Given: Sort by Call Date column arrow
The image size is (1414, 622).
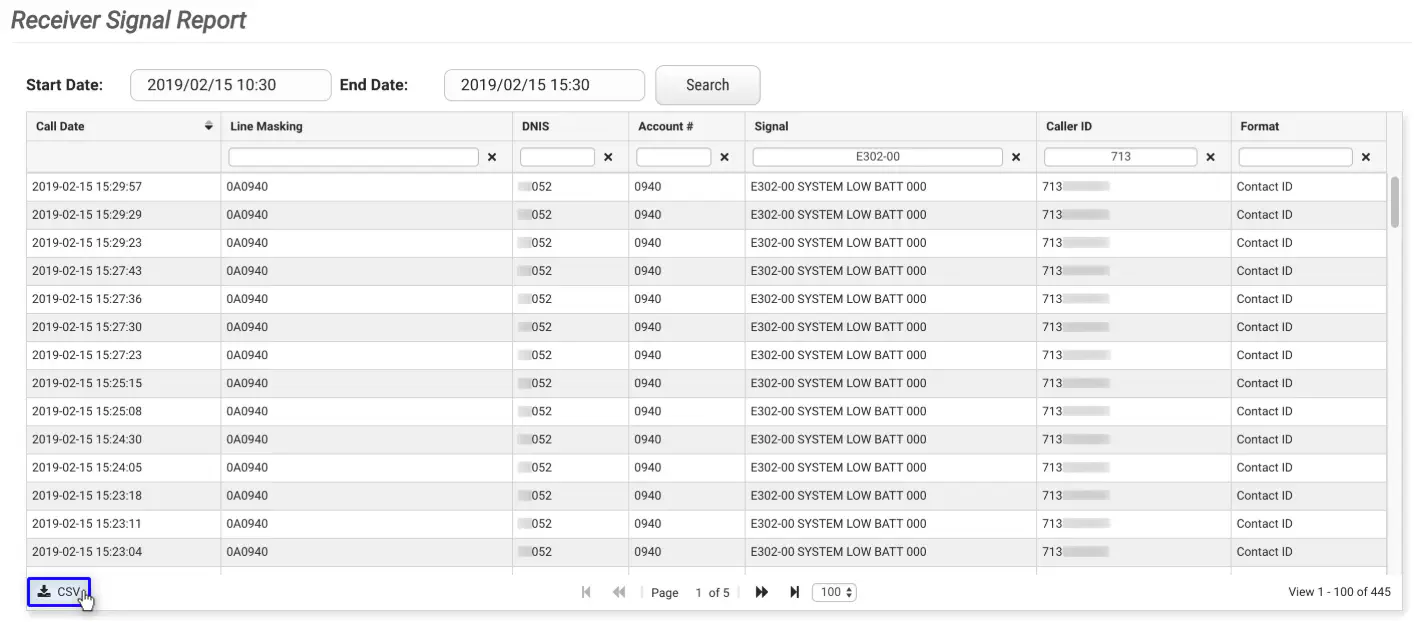Looking at the screenshot, I should click(x=208, y=126).
